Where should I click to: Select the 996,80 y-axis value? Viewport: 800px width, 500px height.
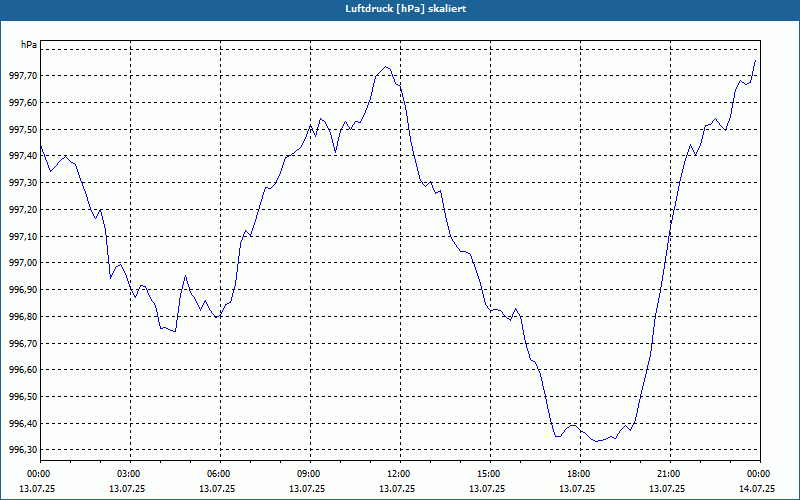pyautogui.click(x=23, y=316)
